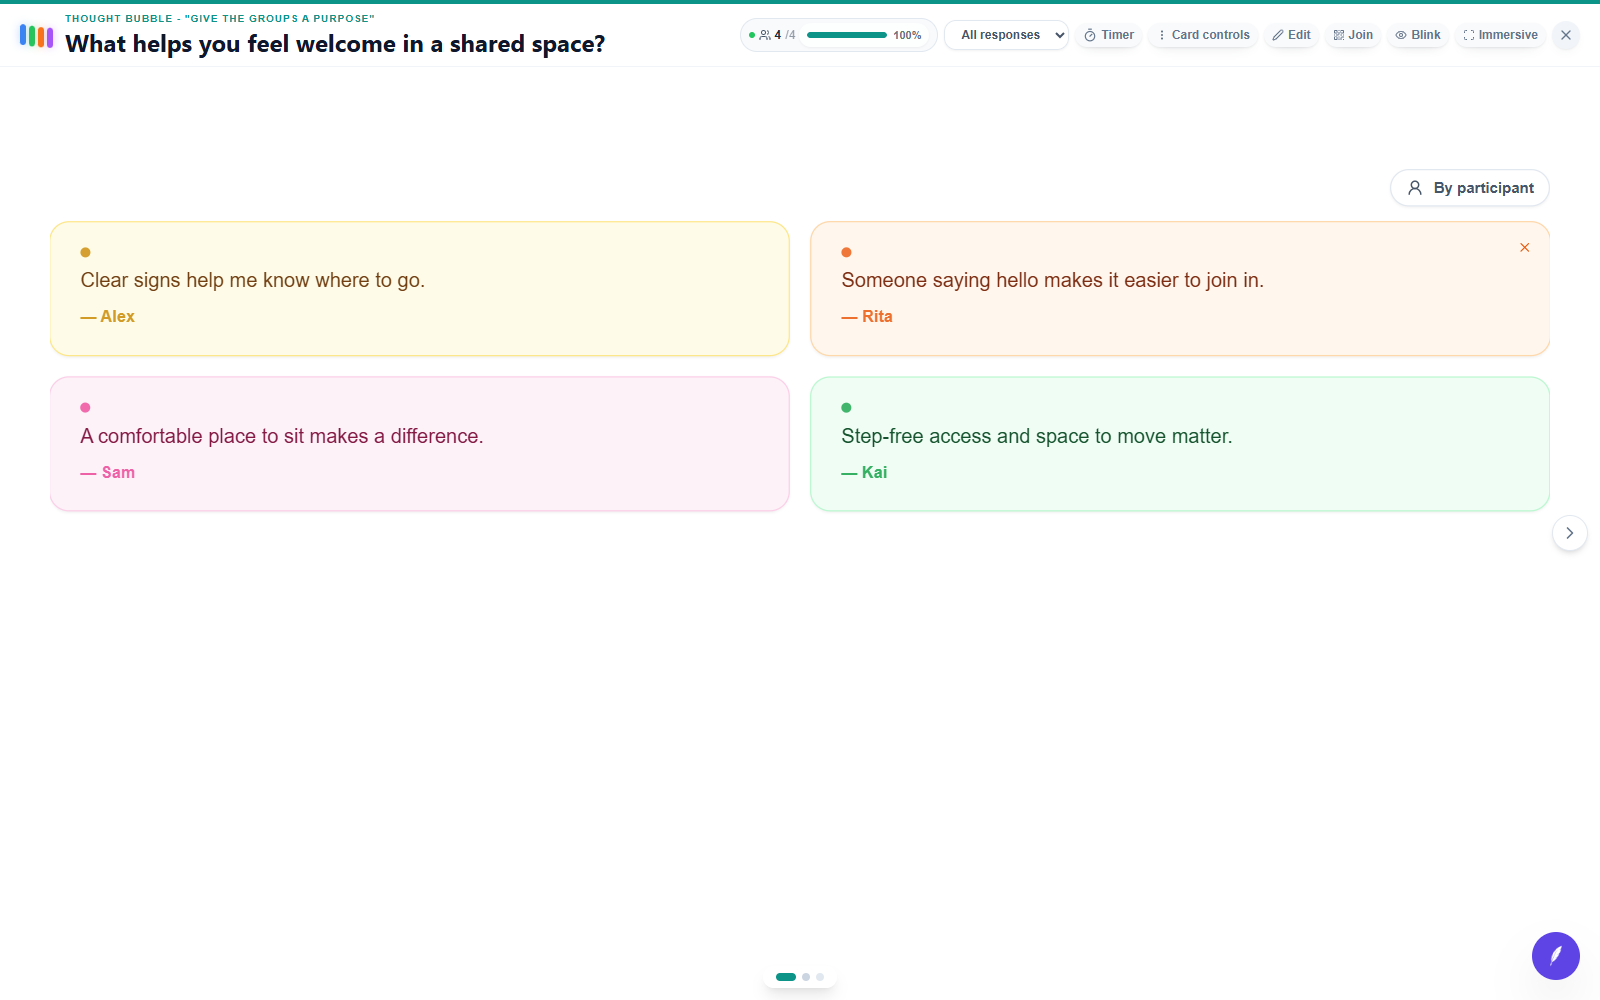
Task: Enter Immersive fullscreen mode
Action: (1500, 35)
